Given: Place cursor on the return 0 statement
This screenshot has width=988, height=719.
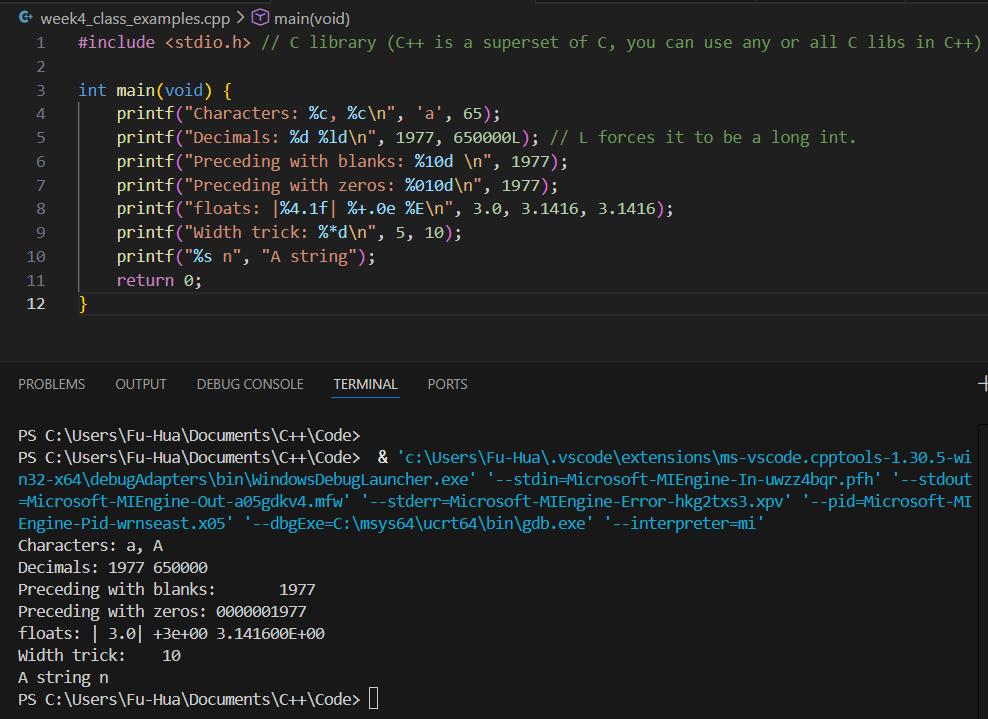Looking at the screenshot, I should click(158, 280).
